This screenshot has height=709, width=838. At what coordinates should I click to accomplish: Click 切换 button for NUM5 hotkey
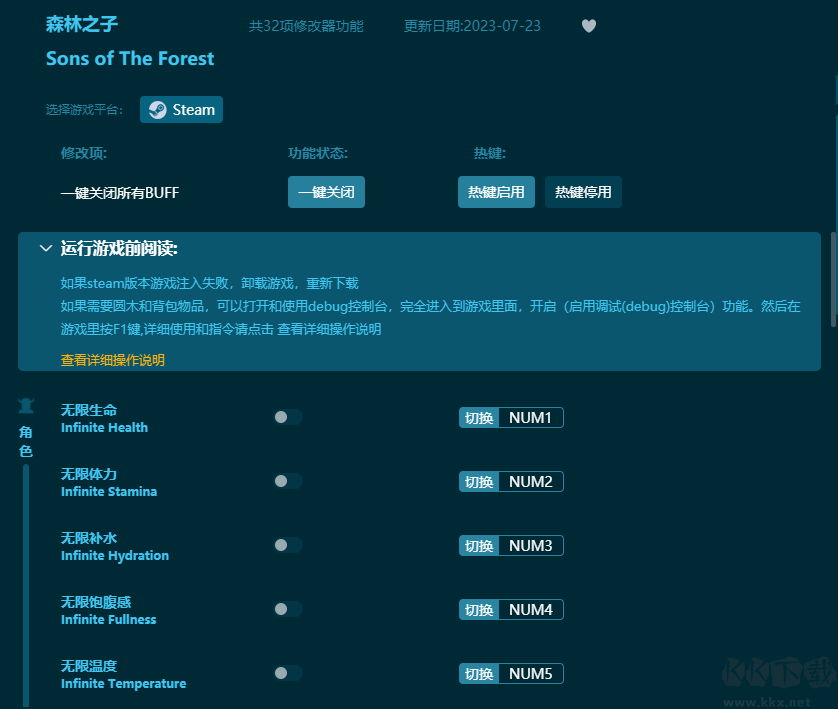point(479,674)
